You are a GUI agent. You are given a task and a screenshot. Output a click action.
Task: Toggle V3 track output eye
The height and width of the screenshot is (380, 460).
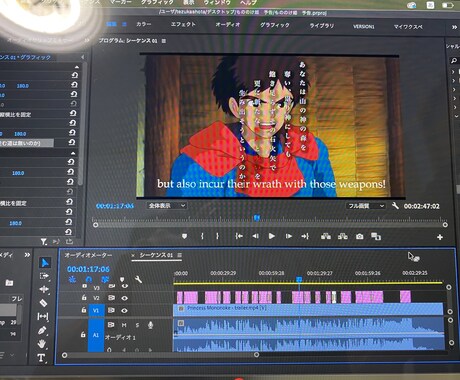click(x=125, y=286)
